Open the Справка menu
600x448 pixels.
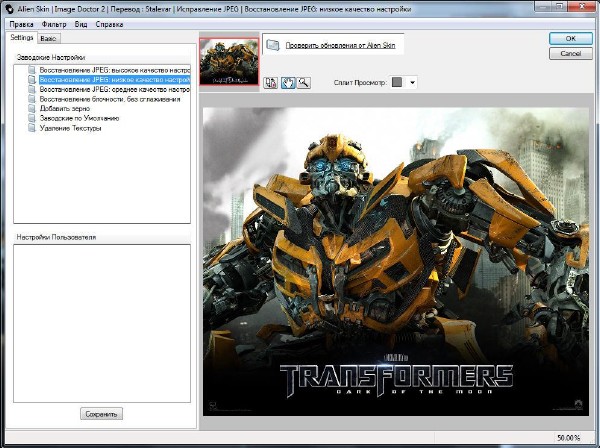[x=109, y=23]
